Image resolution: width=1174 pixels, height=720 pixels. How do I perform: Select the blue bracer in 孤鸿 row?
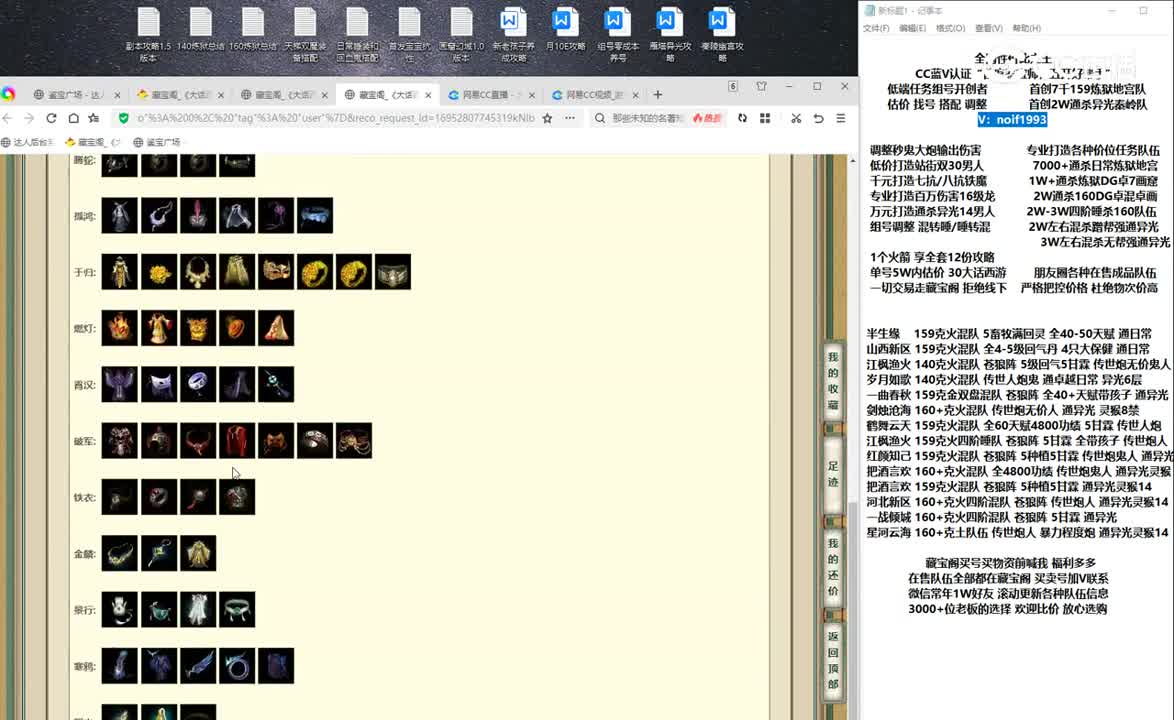tap(314, 216)
